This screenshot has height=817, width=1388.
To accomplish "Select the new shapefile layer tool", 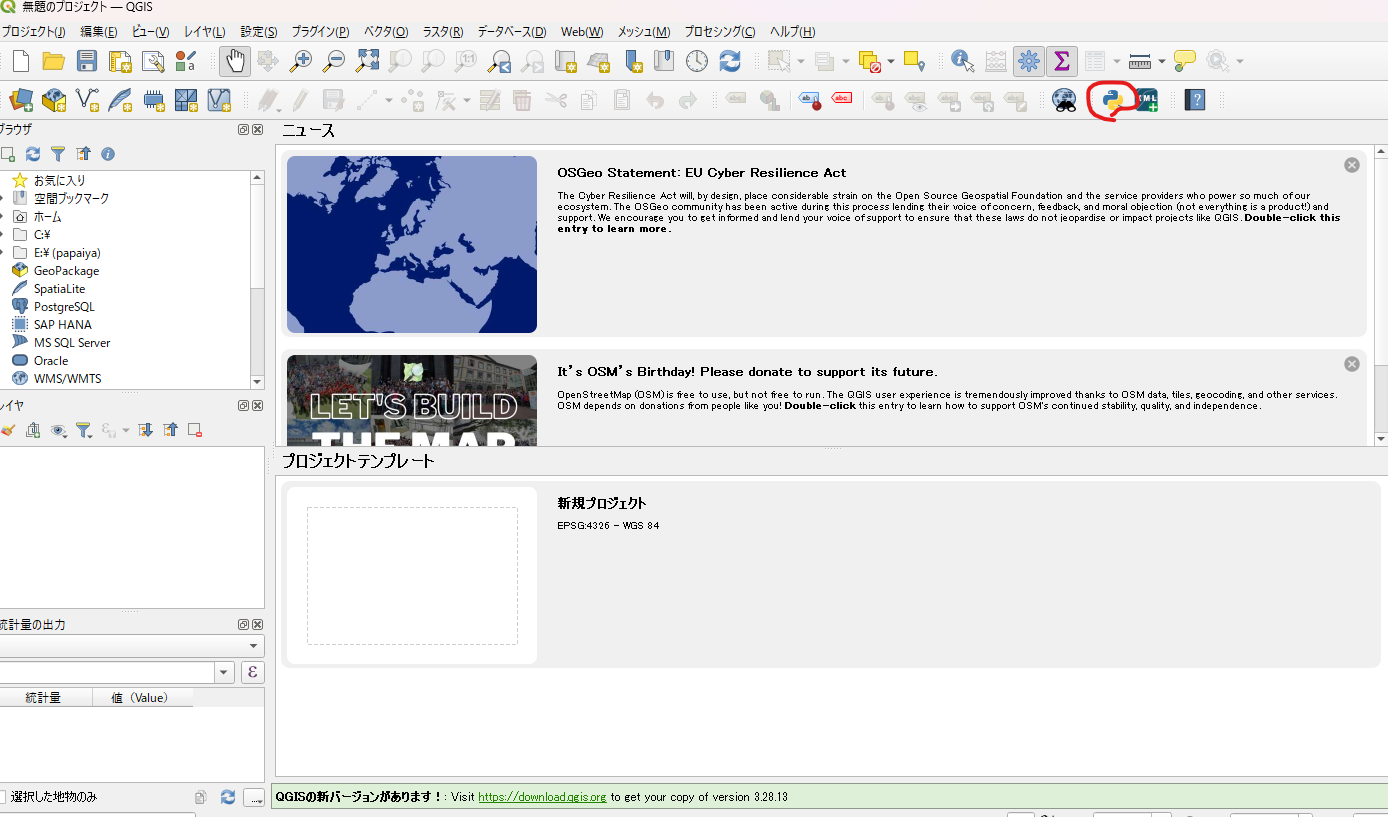I will 87,100.
